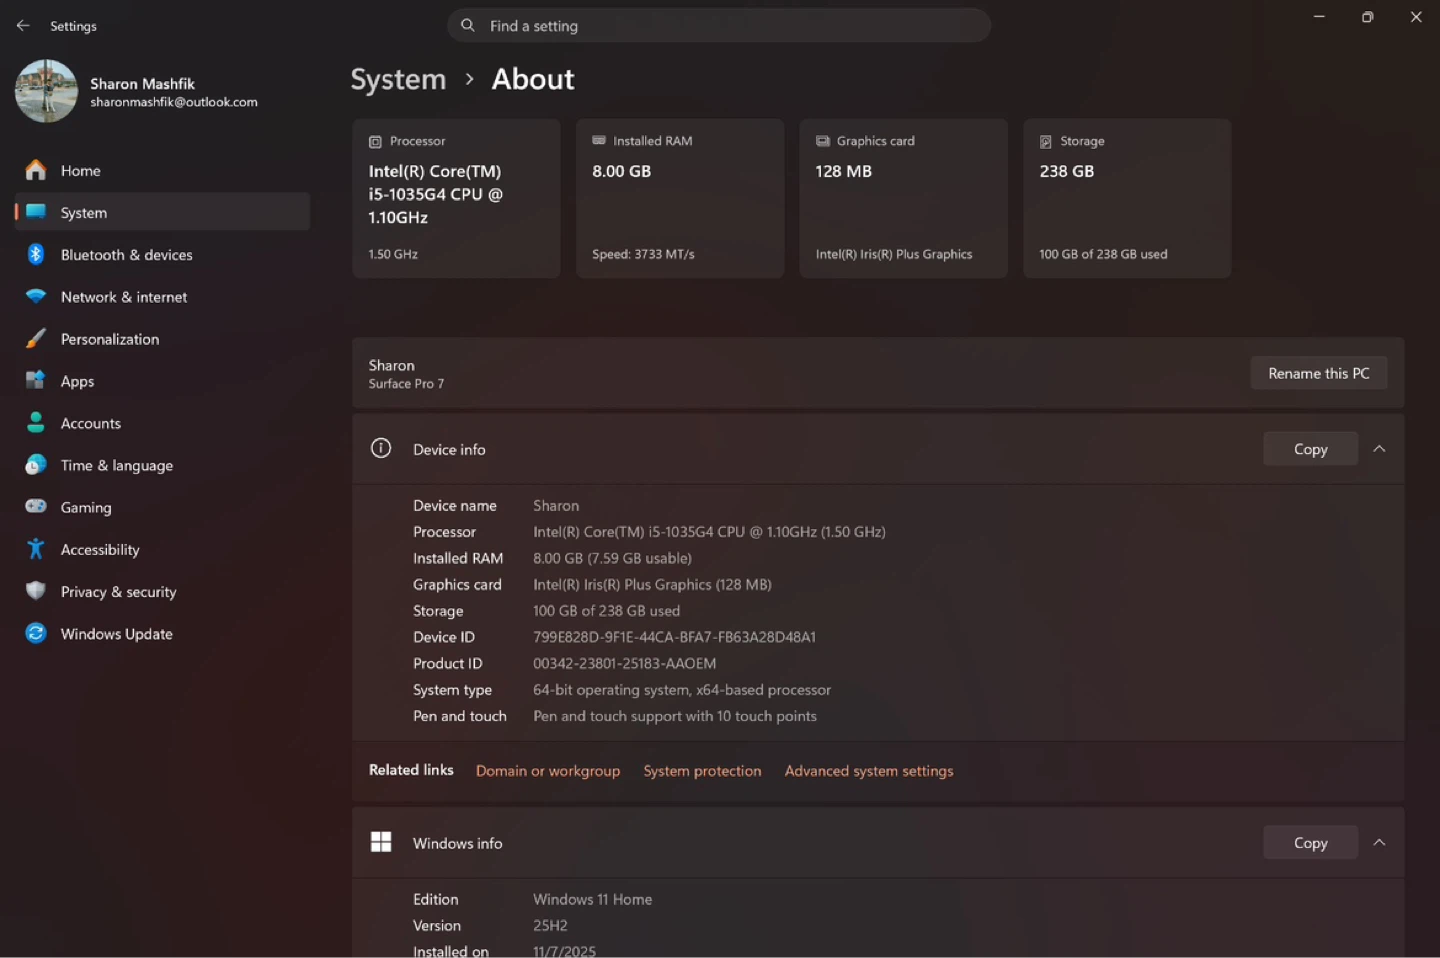Open Windows Update refresh icon
1440x958 pixels.
click(x=36, y=633)
